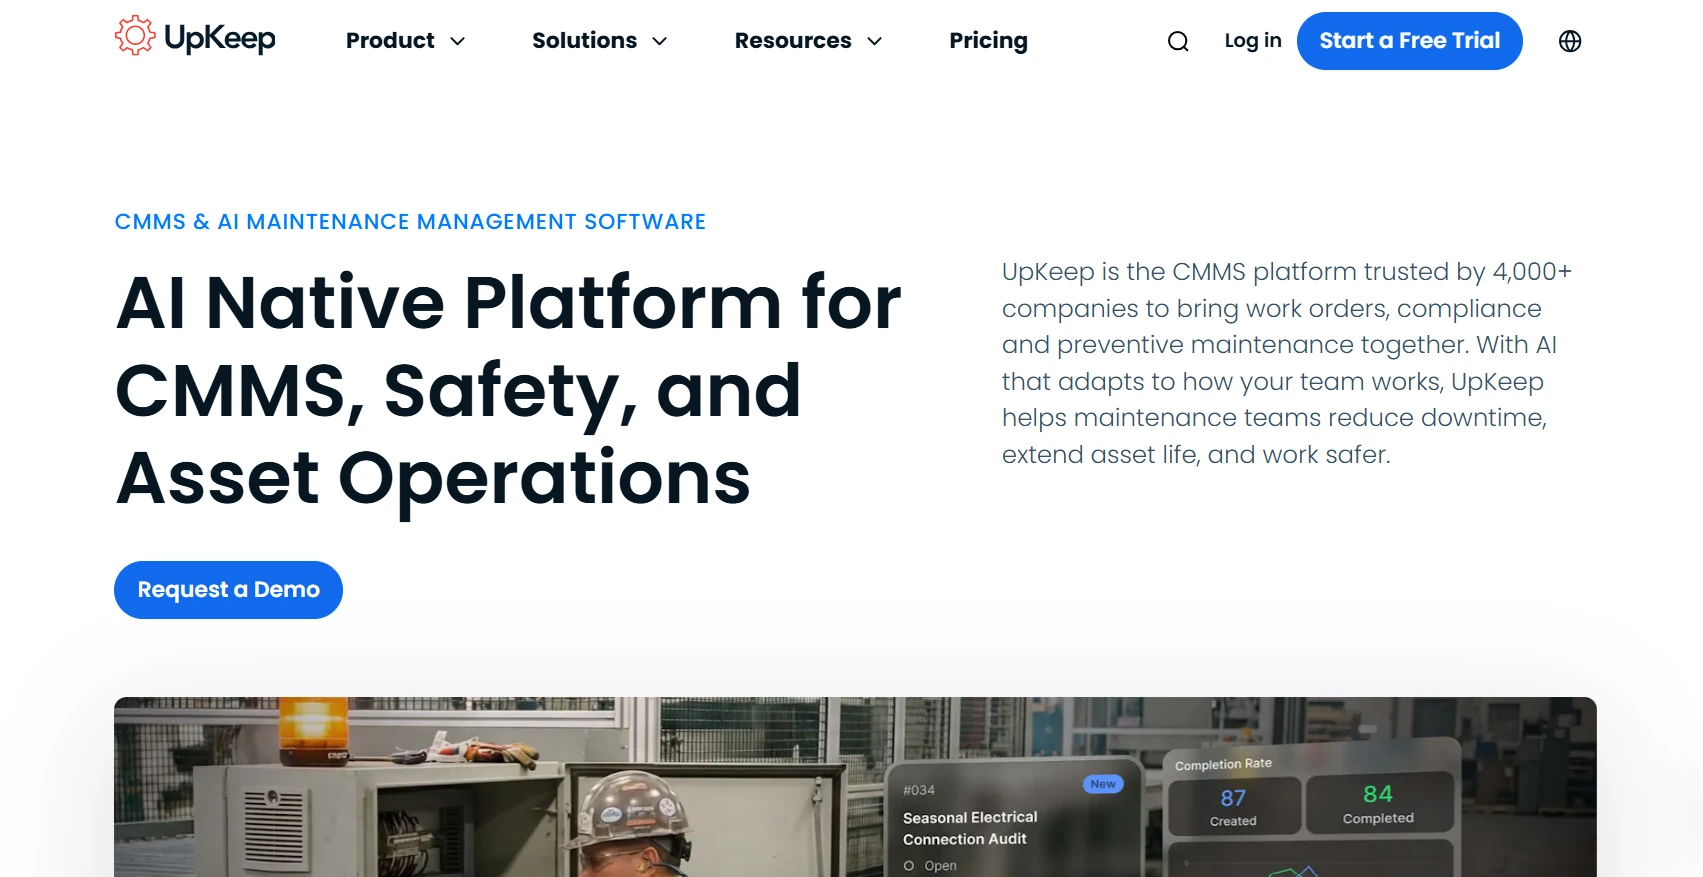The height and width of the screenshot is (877, 1703).
Task: Expand the Solutions dropdown arrow
Action: click(x=660, y=41)
